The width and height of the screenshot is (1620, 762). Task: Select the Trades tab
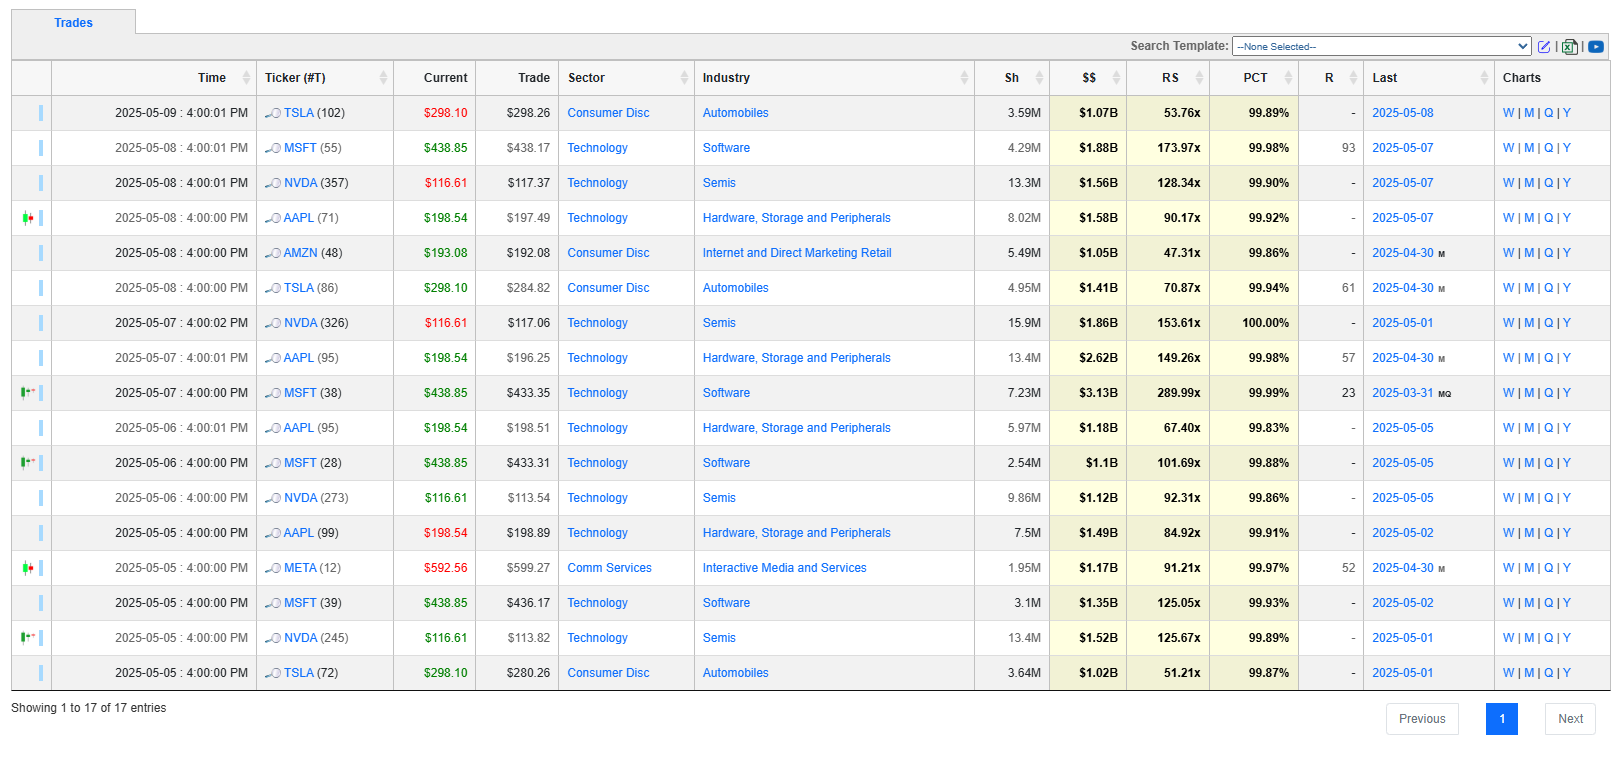tap(73, 22)
